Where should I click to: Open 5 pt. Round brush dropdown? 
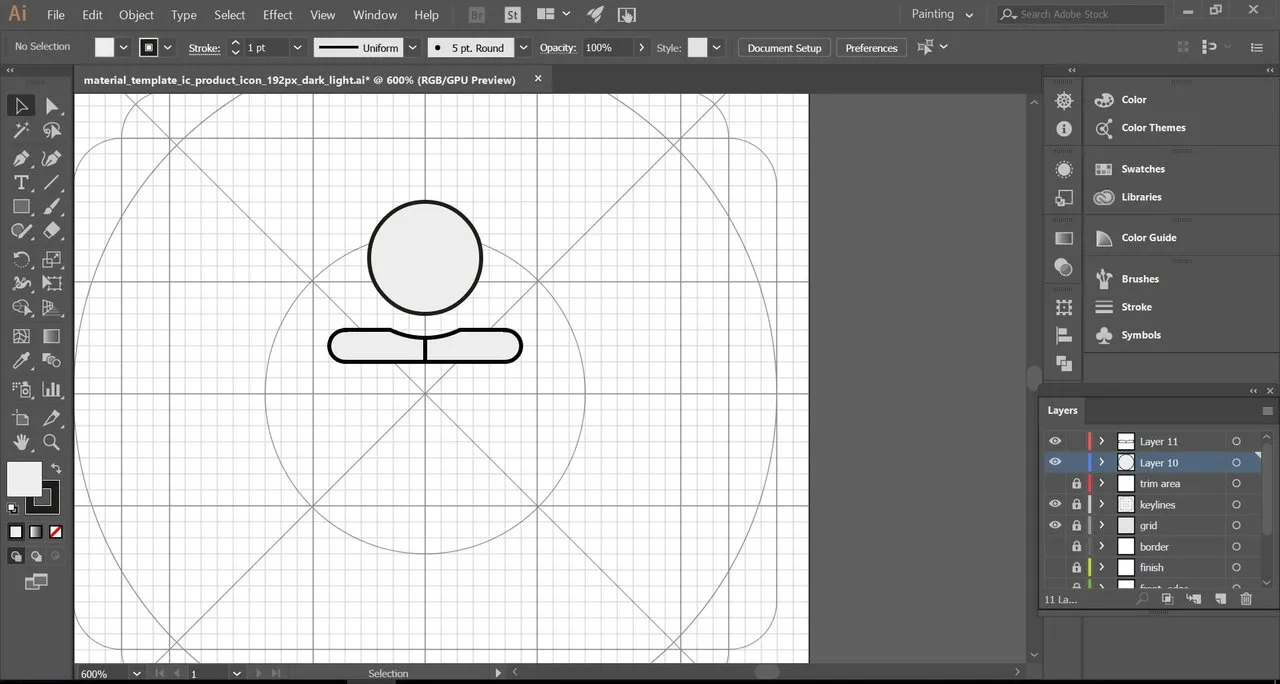click(x=525, y=48)
